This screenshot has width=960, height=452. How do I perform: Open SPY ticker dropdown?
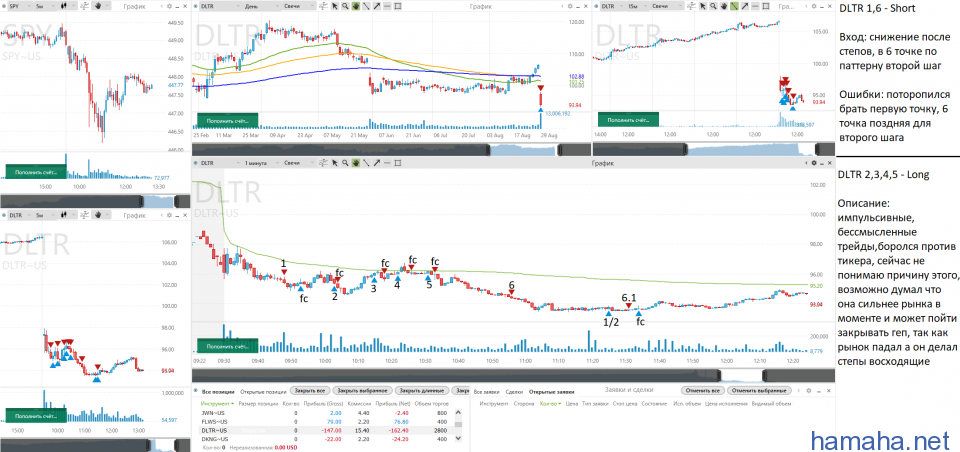pyautogui.click(x=20, y=6)
